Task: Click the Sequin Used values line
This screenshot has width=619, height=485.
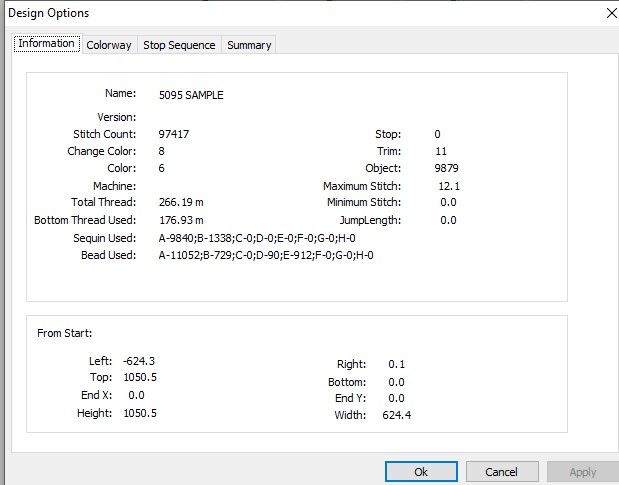Action: pyautogui.click(x=257, y=238)
